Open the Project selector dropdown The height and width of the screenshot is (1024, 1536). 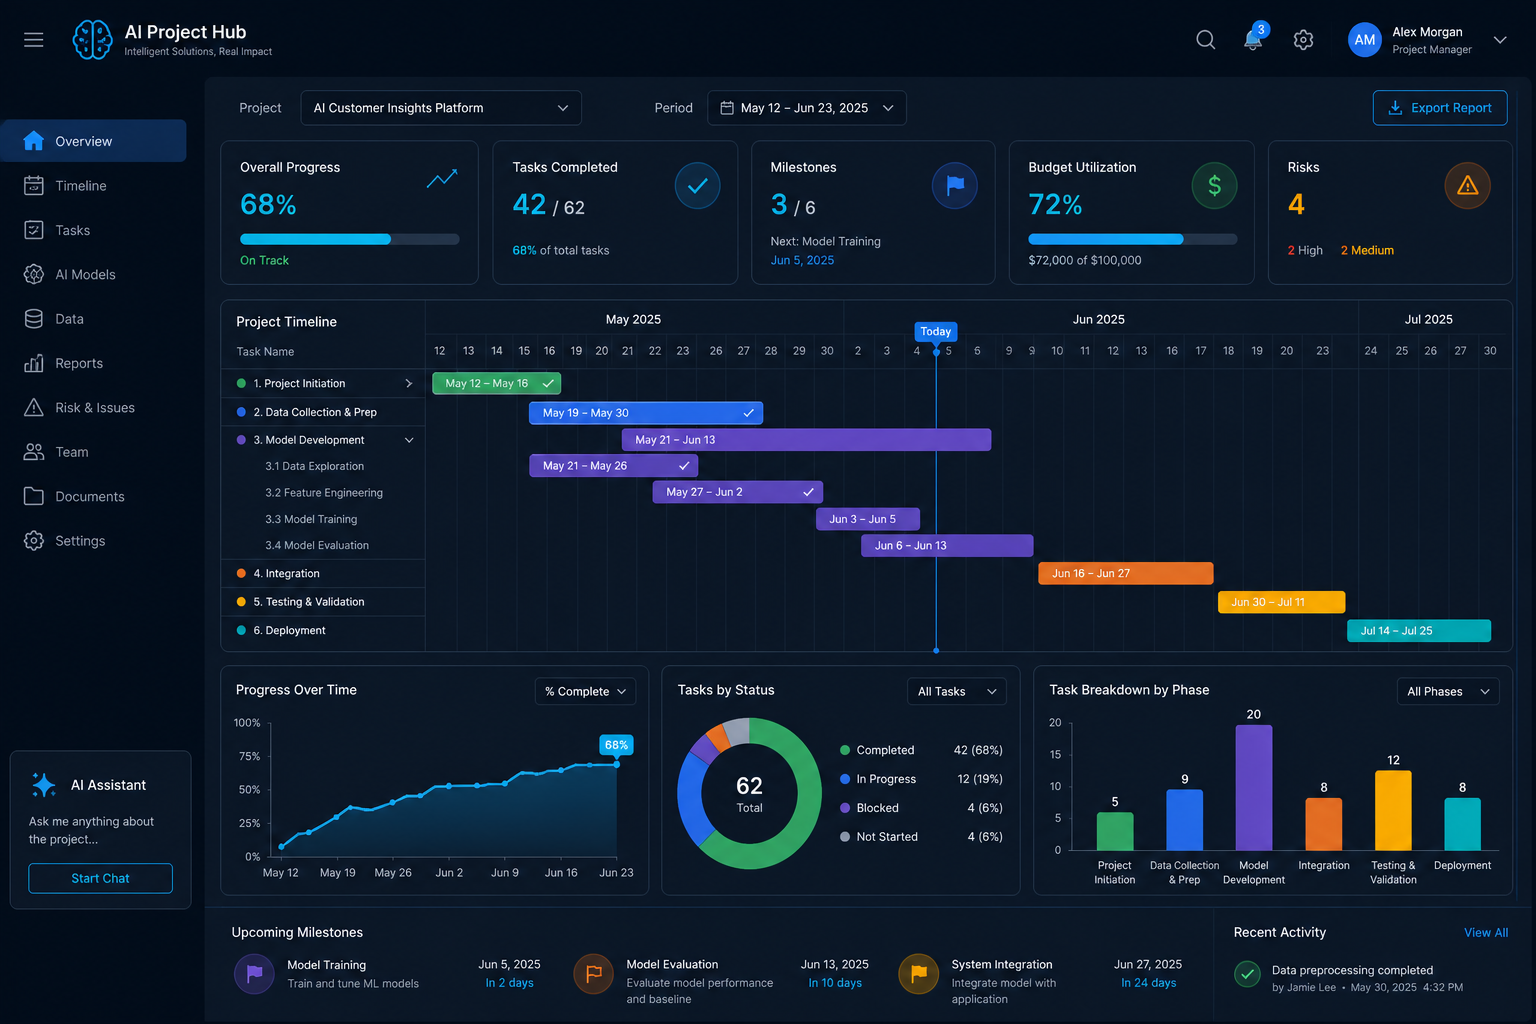click(441, 108)
